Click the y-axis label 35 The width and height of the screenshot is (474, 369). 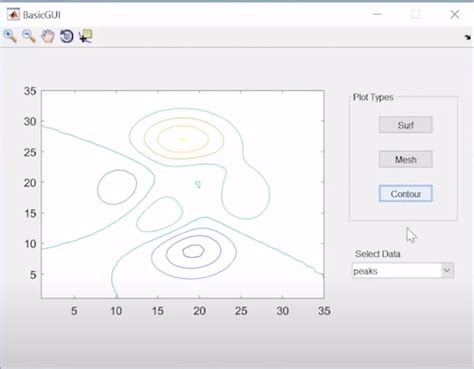click(30, 91)
